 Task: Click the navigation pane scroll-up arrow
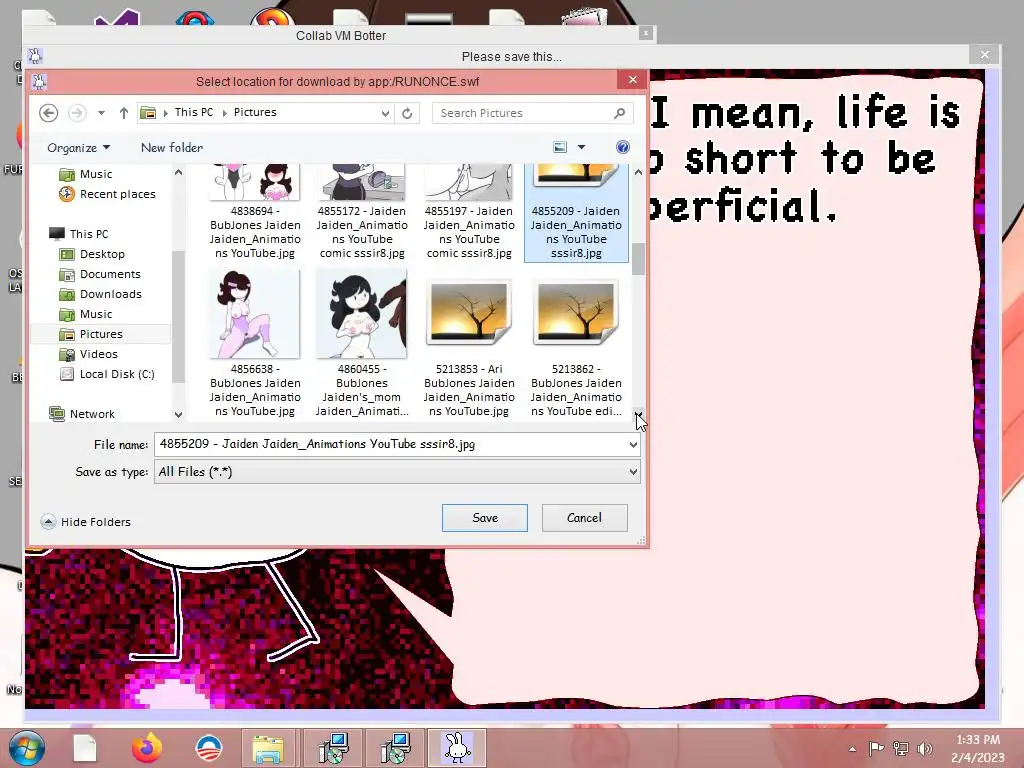[178, 172]
